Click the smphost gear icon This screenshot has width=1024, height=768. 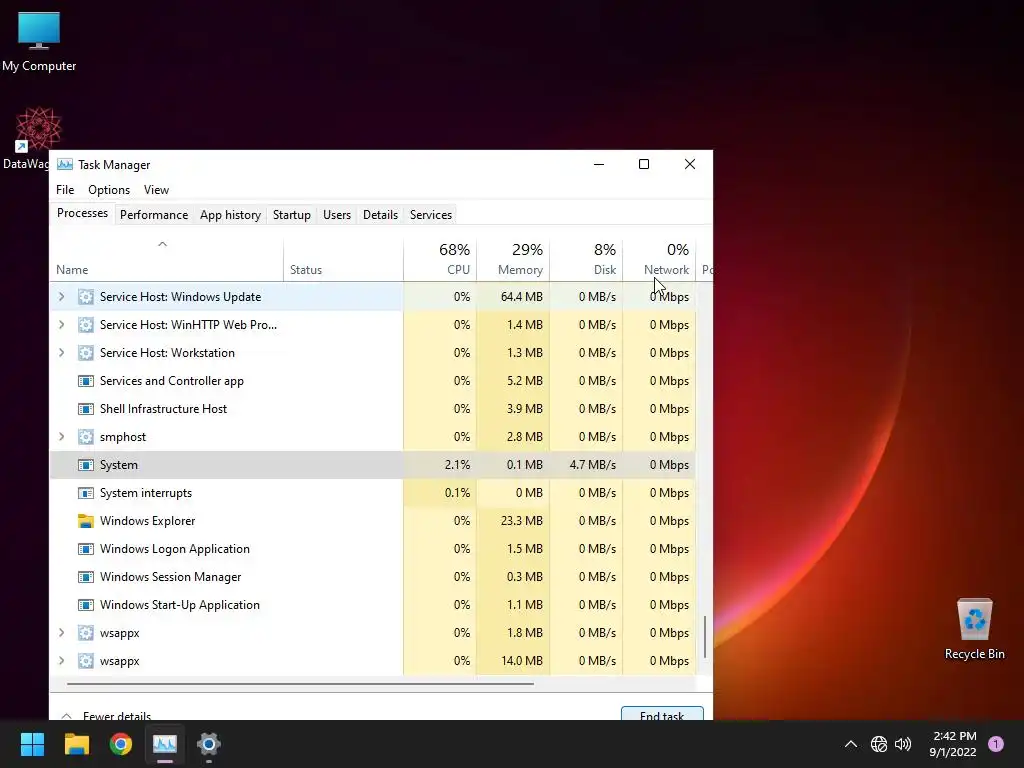tap(86, 437)
